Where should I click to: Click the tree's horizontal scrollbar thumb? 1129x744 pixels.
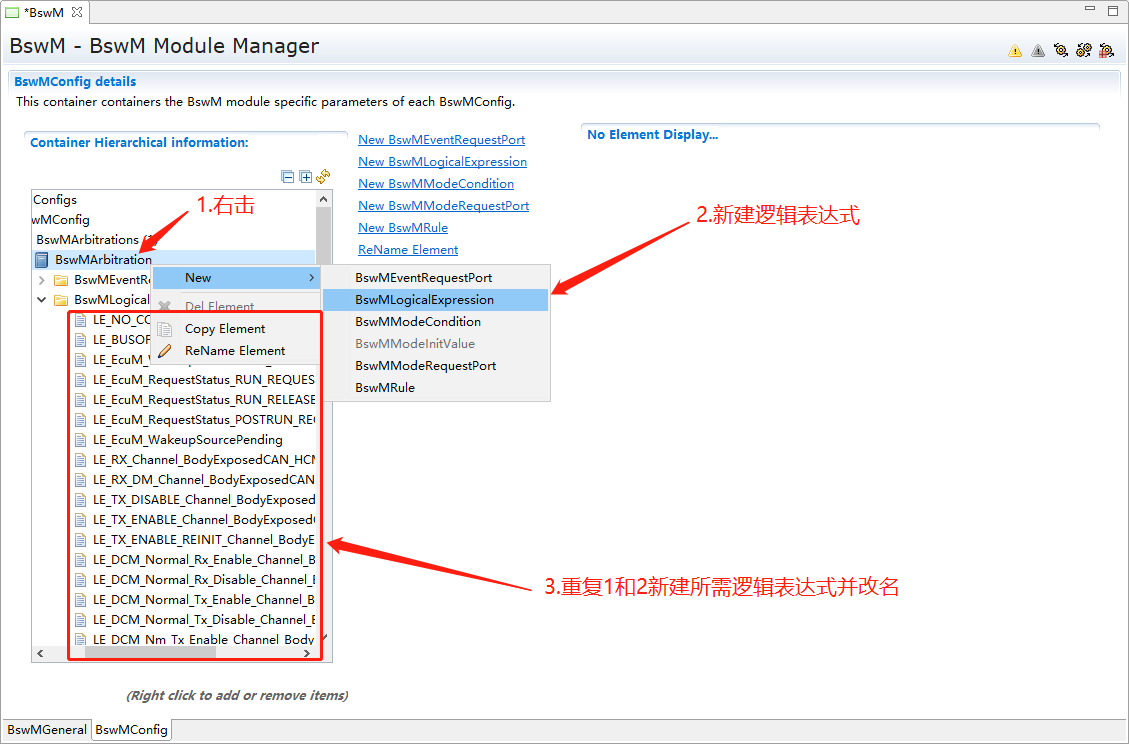[150, 652]
